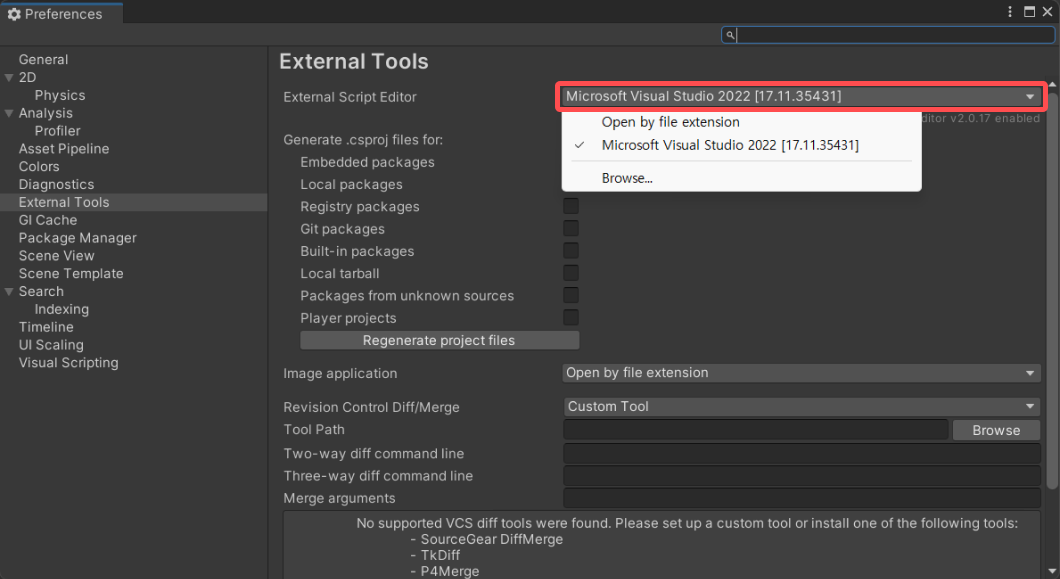Open the three-dot window options menu
Viewport: 1060px width, 579px height.
pyautogui.click(x=1010, y=11)
